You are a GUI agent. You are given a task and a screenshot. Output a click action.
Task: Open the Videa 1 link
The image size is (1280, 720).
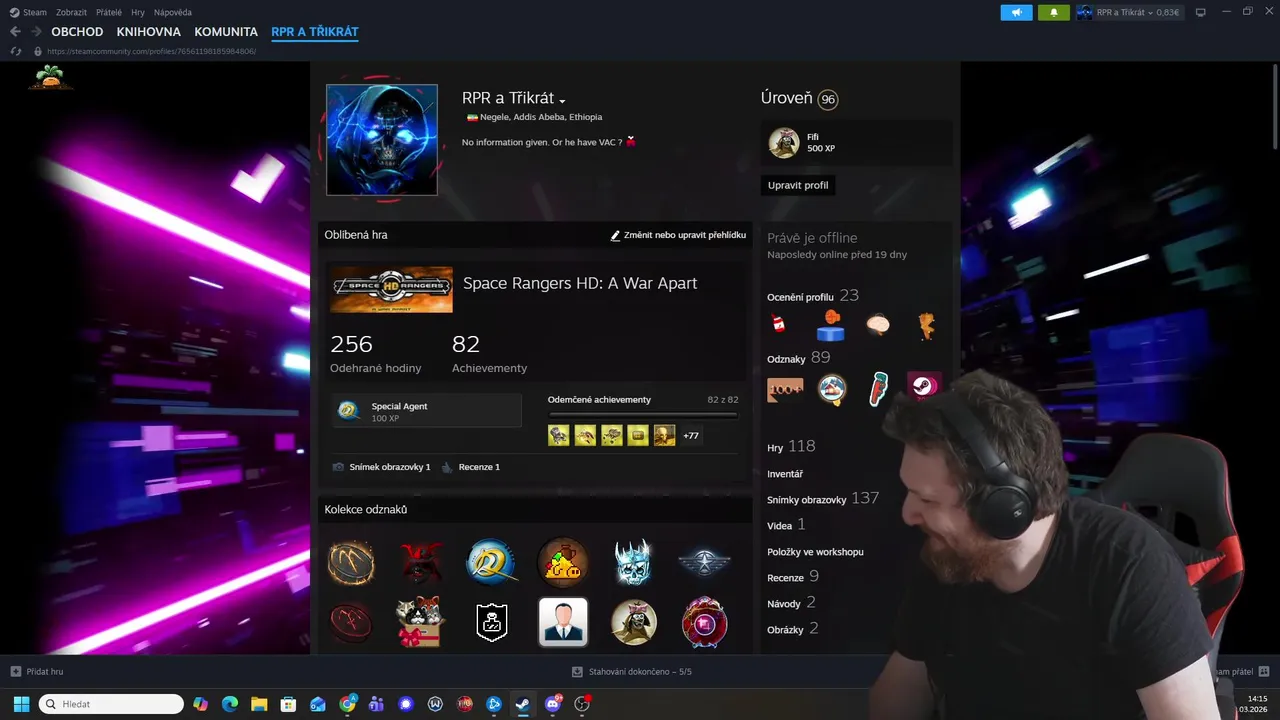point(786,524)
